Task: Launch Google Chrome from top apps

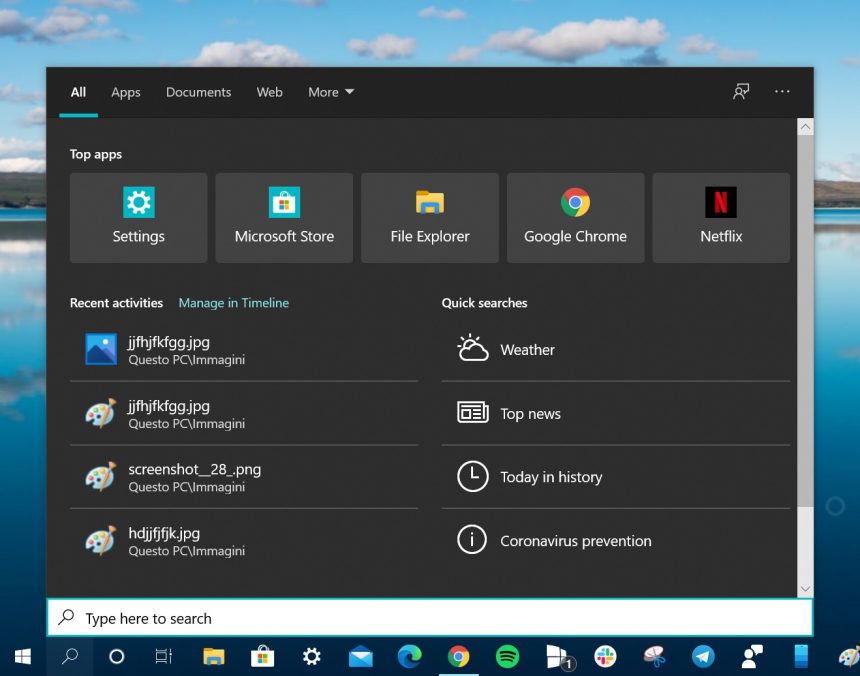Action: (x=575, y=218)
